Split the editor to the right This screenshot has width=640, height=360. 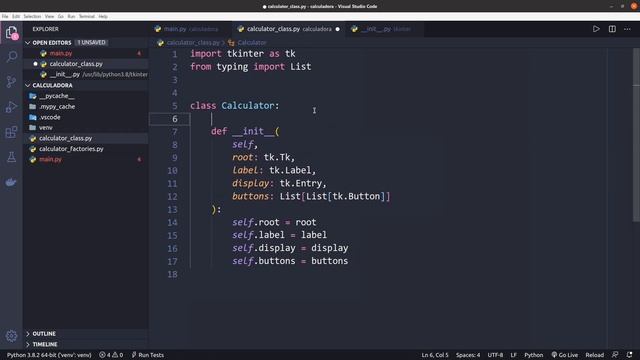(612, 29)
